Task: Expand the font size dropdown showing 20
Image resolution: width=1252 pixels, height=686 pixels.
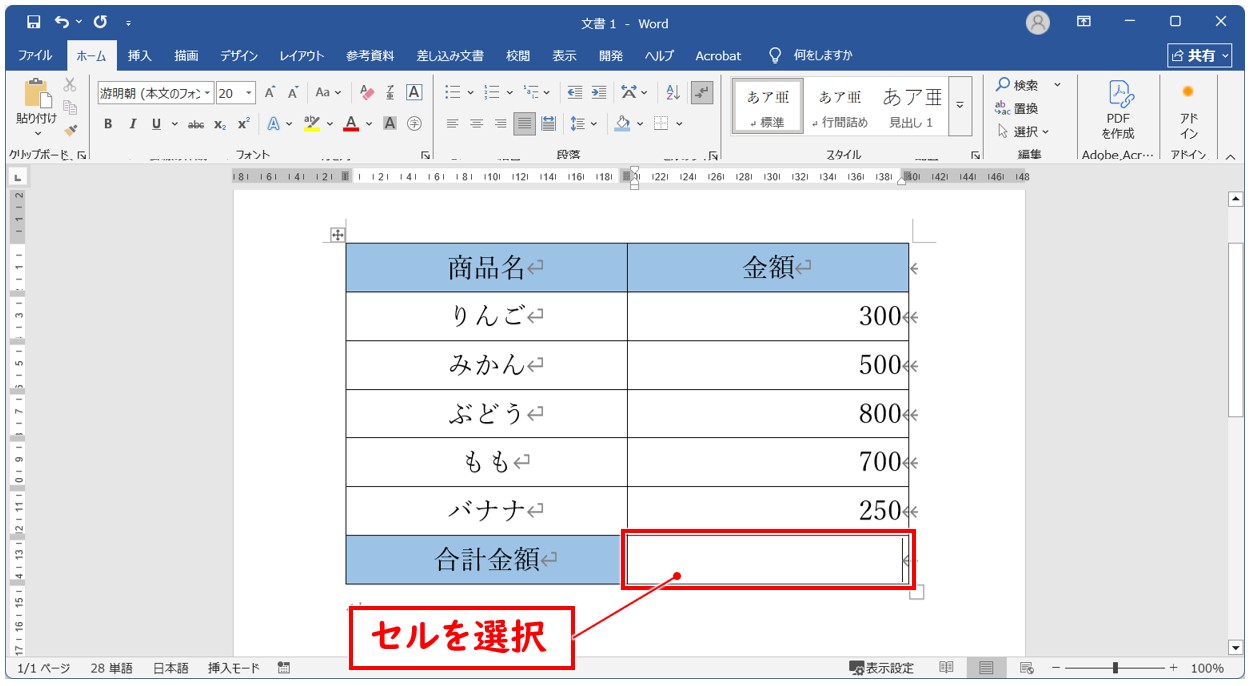Action: (249, 93)
